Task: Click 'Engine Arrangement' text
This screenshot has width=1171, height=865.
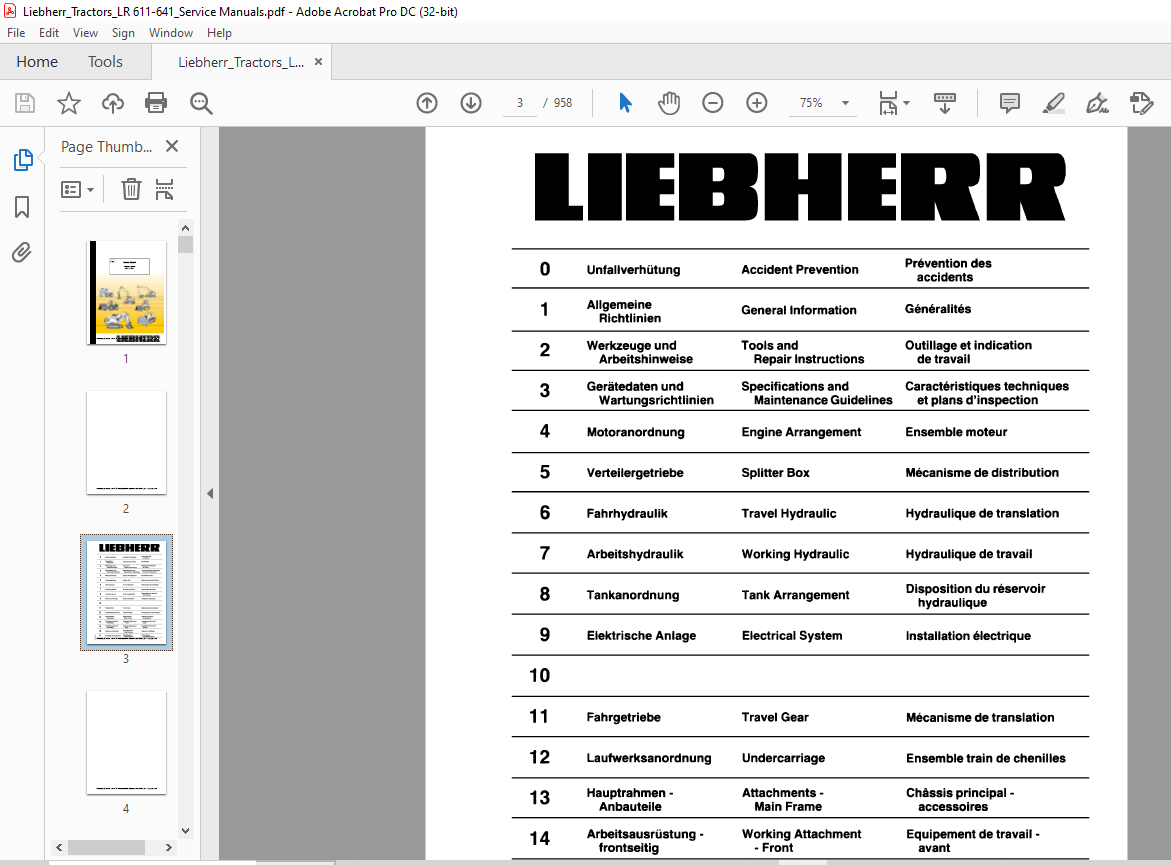Action: 801,432
